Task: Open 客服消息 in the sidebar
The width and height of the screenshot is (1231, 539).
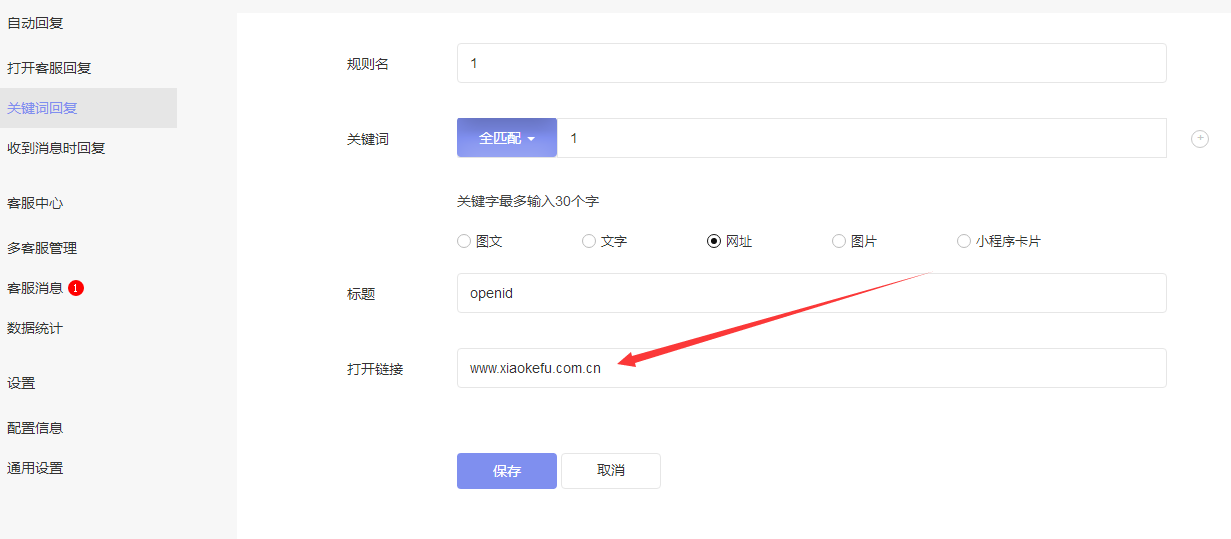Action: (35, 288)
